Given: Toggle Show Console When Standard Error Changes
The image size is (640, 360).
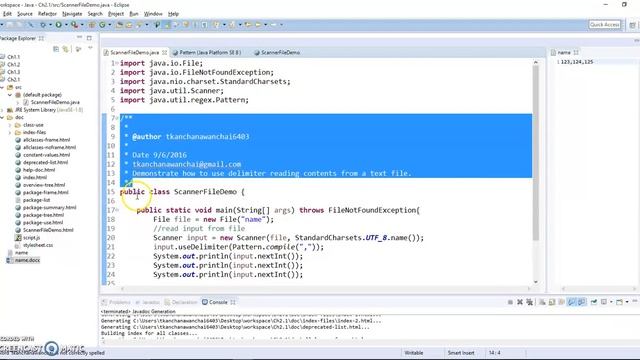Looking at the screenshot, I should click(582, 302).
